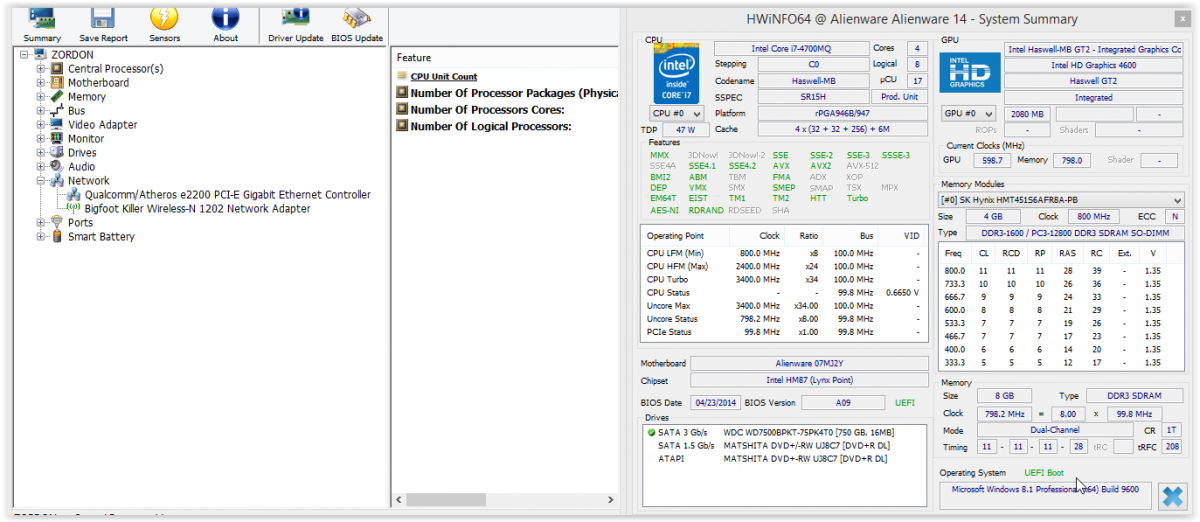Screen dimensions: 1200x522
Task: Click the Drives node icon
Action: pyautogui.click(x=57, y=153)
